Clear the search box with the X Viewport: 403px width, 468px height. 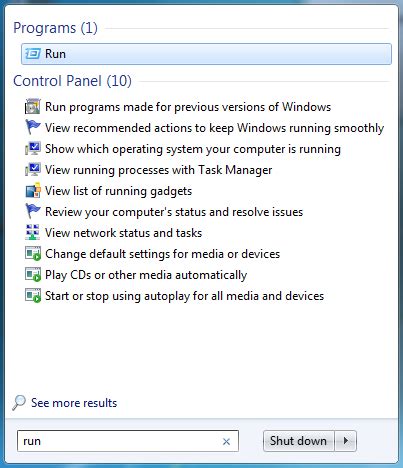click(x=226, y=442)
